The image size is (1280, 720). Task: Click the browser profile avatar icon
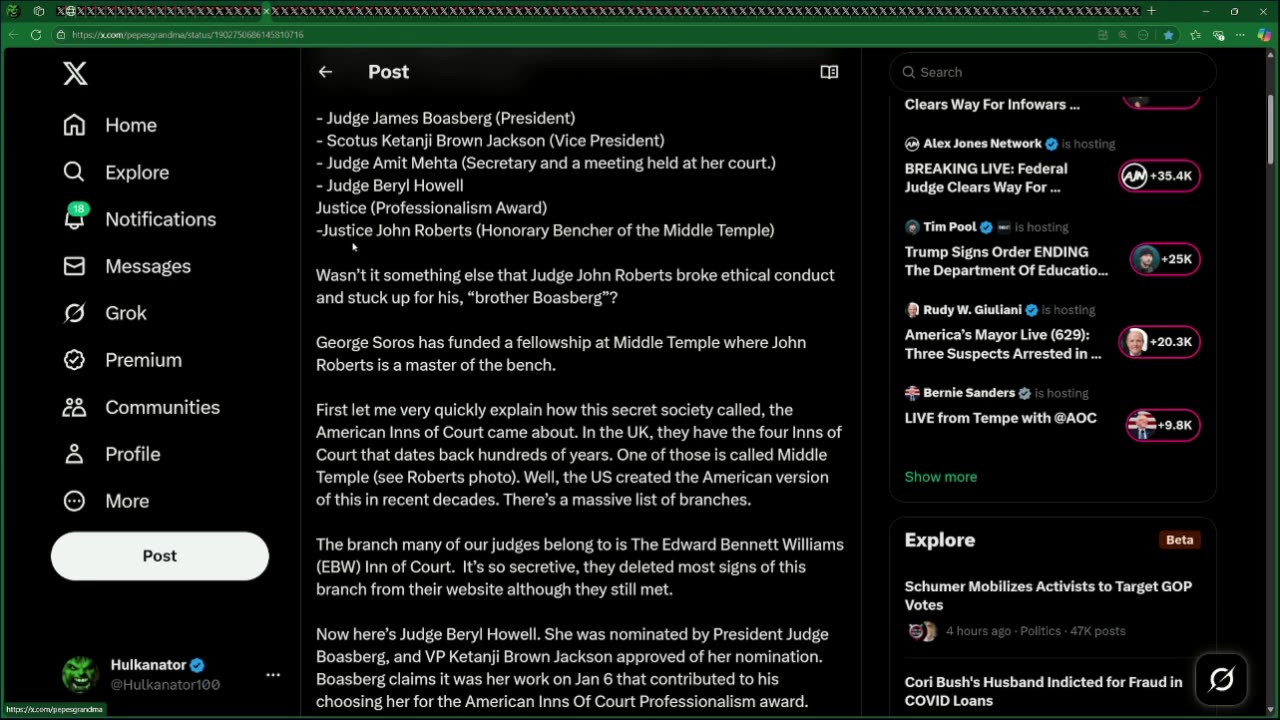(x=13, y=11)
